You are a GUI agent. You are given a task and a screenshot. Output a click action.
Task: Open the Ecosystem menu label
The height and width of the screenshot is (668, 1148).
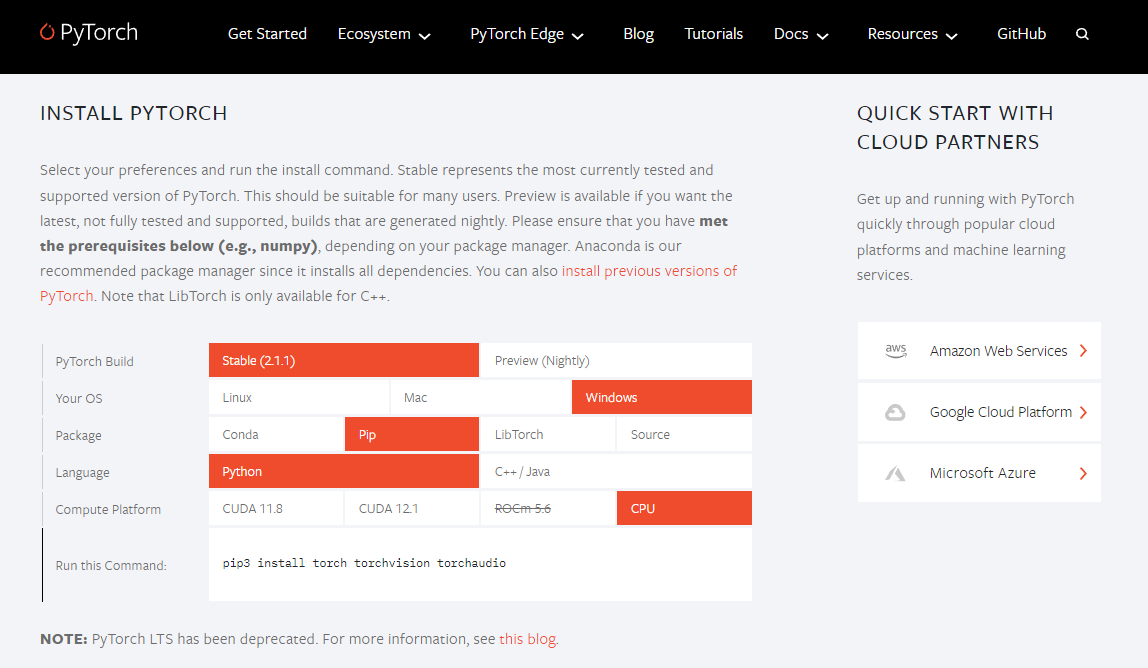click(x=374, y=34)
